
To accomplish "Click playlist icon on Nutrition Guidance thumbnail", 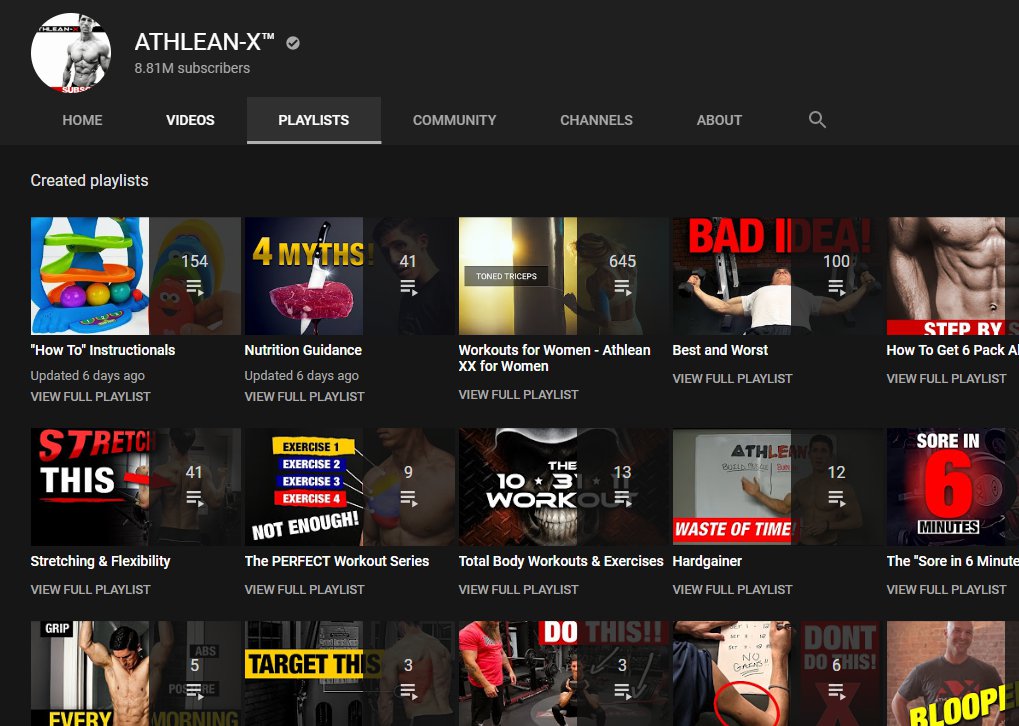I will pyautogui.click(x=408, y=287).
